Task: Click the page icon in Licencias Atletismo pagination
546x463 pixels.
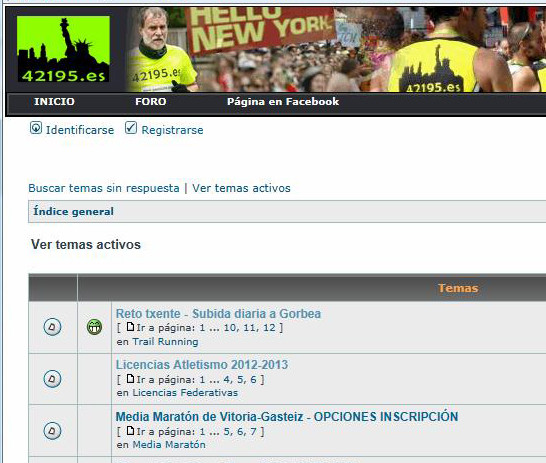Action: coord(130,379)
